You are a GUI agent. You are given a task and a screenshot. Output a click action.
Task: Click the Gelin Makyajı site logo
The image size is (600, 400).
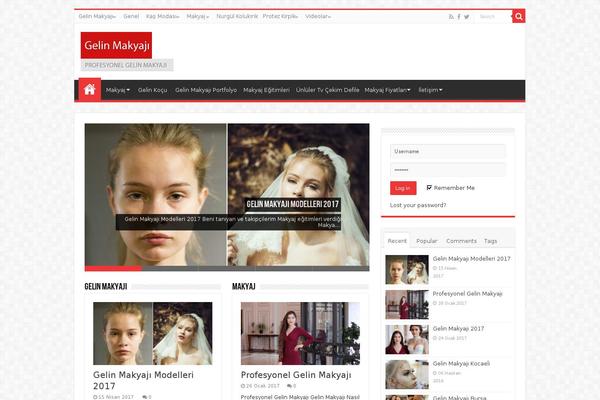pos(116,45)
